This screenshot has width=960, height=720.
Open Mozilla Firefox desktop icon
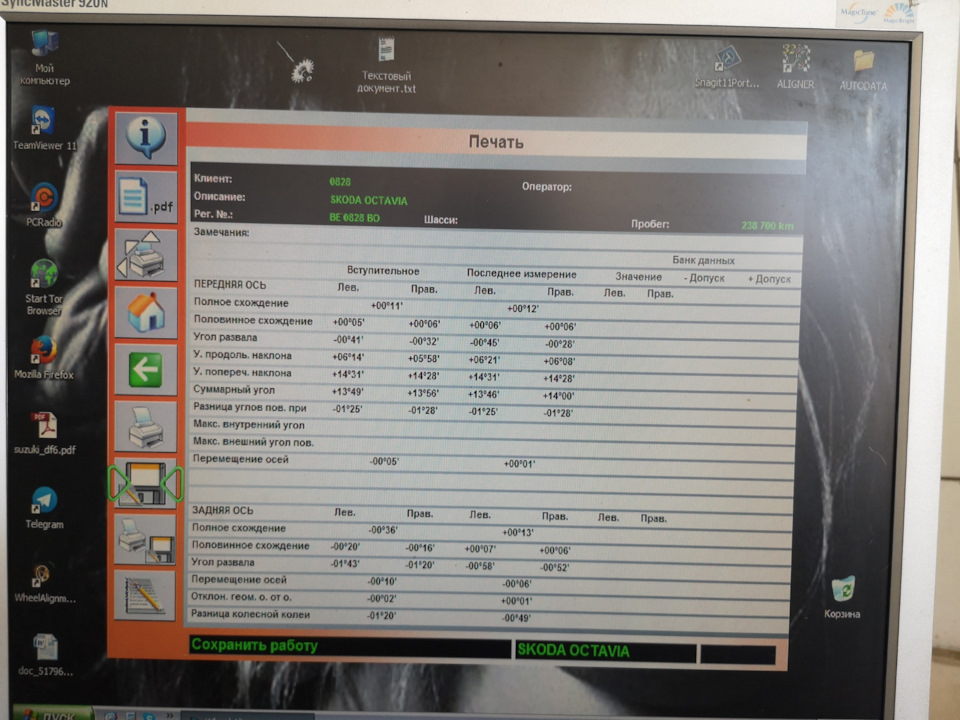tap(44, 358)
